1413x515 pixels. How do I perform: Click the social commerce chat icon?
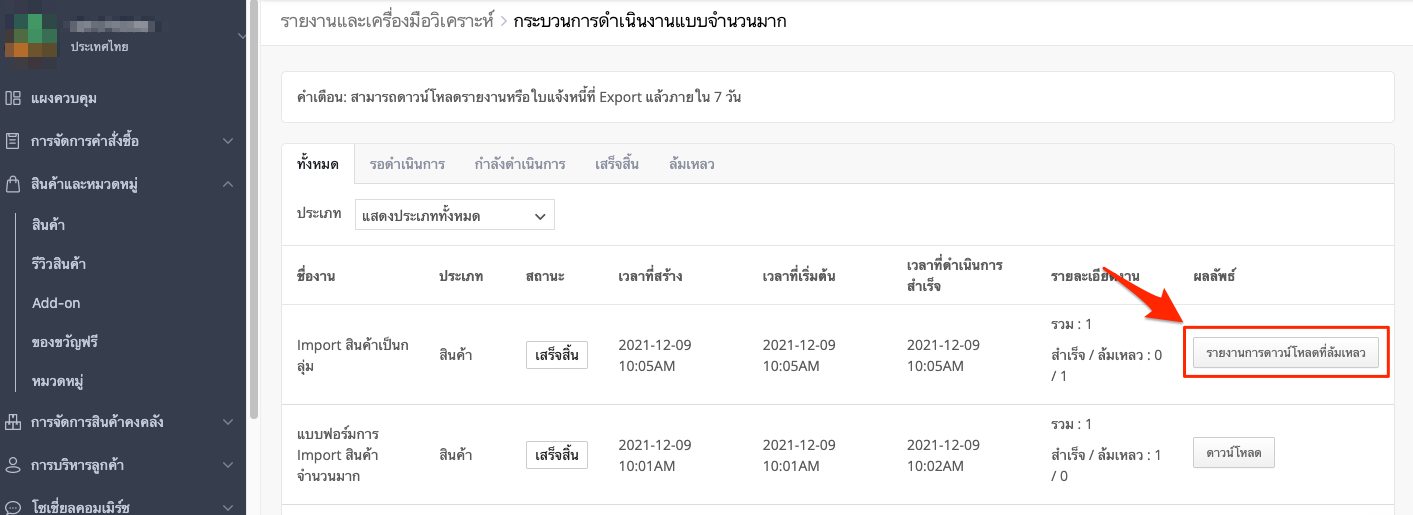[x=13, y=507]
